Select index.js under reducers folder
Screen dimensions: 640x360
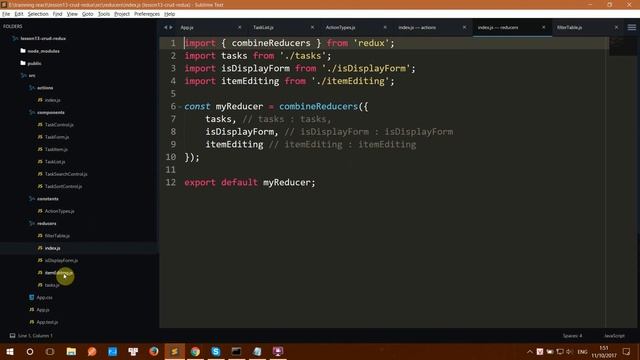point(52,248)
